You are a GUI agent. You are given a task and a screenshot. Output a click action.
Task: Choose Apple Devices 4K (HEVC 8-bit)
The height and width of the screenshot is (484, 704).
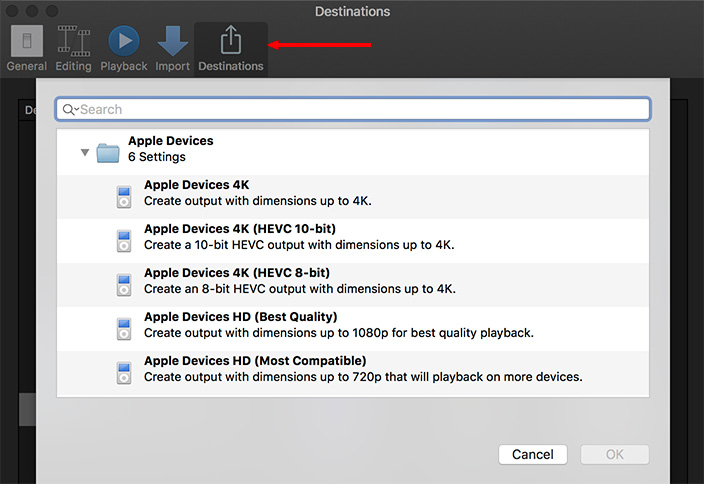pos(353,285)
